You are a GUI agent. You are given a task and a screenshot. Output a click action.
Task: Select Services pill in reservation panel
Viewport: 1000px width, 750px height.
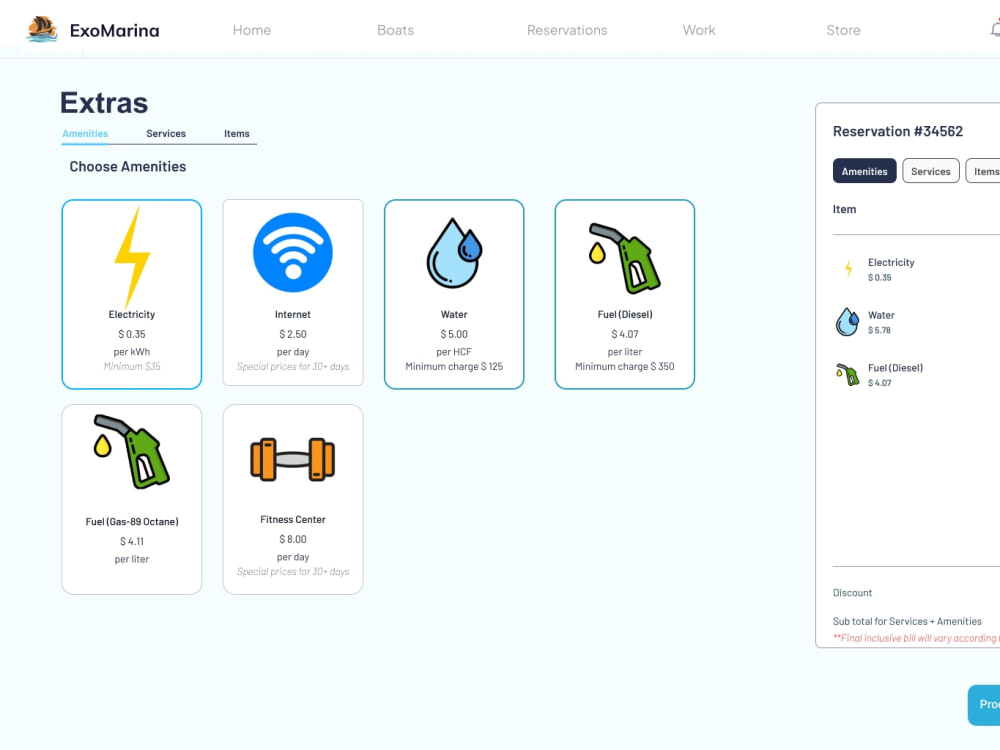(x=930, y=171)
